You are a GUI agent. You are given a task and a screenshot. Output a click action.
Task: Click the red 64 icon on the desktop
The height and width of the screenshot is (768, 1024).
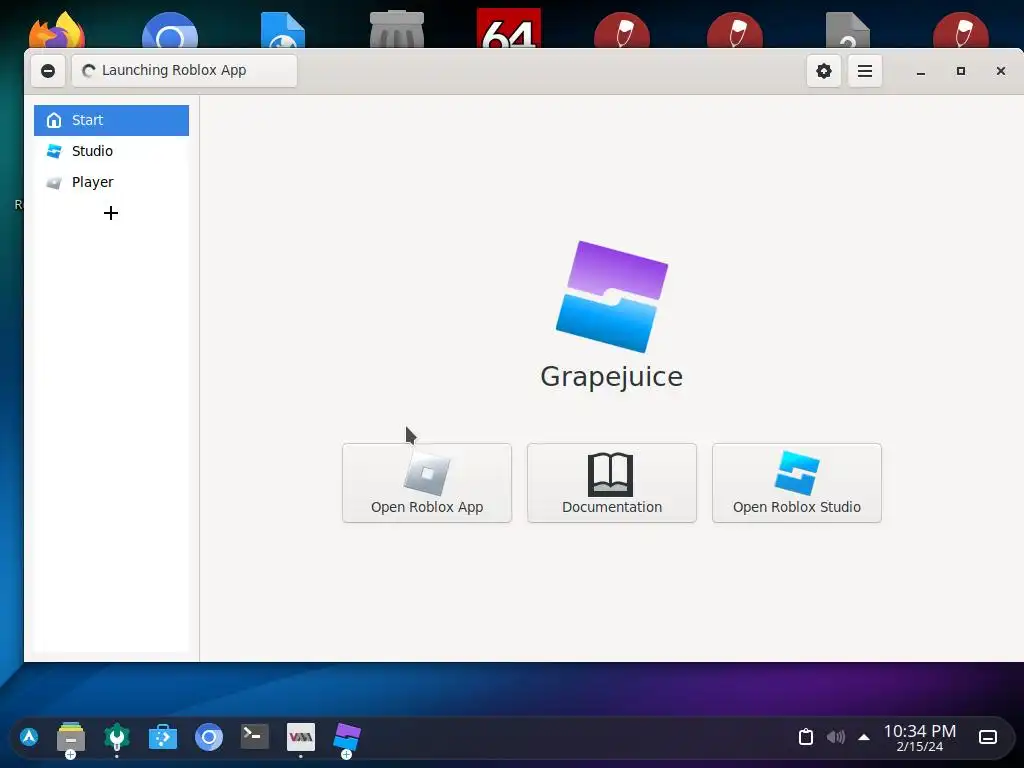click(x=509, y=28)
